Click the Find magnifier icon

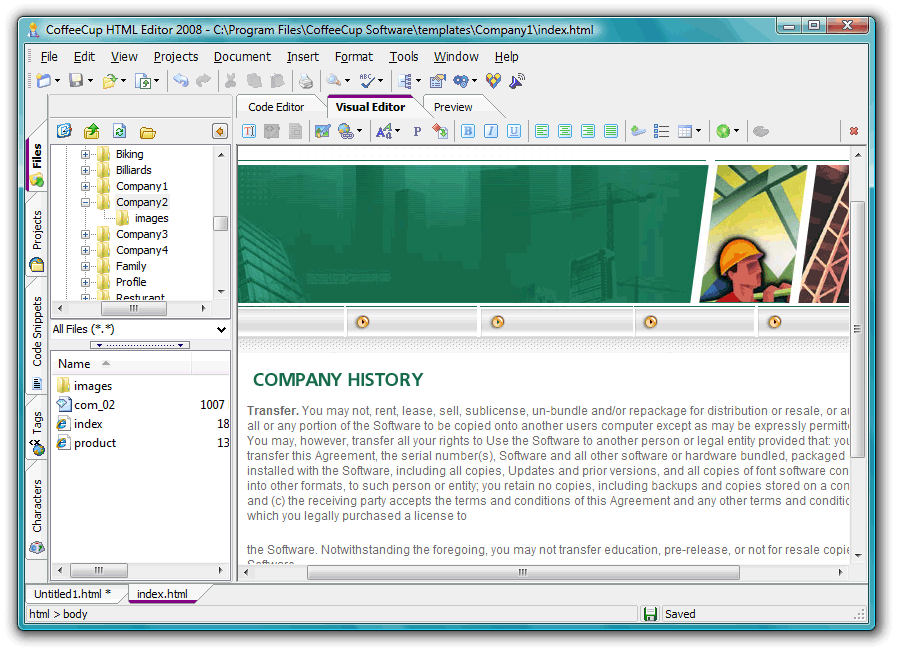(333, 81)
